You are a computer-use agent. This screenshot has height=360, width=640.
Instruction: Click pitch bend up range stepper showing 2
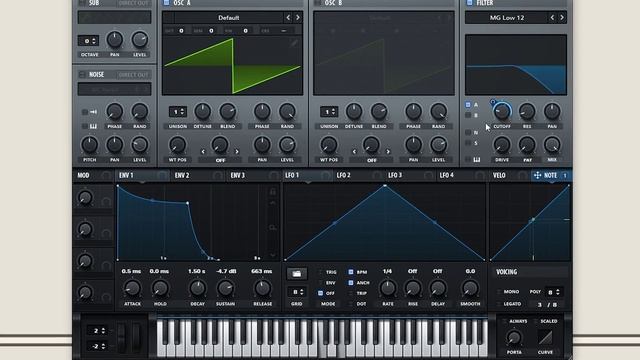coord(97,331)
